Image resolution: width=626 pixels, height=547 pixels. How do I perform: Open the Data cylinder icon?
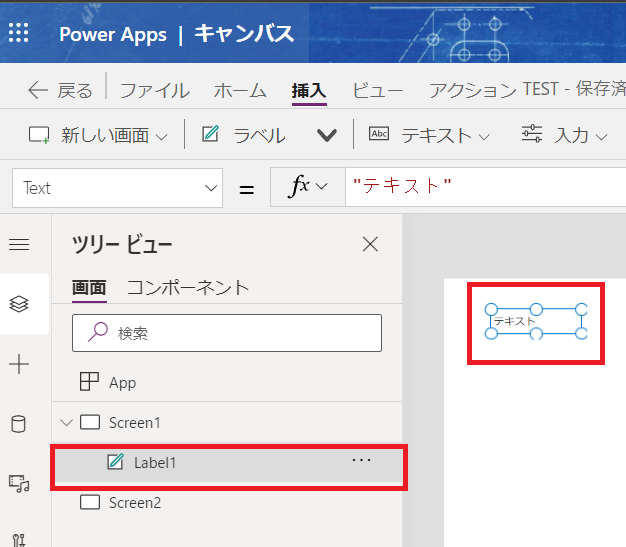point(18,424)
